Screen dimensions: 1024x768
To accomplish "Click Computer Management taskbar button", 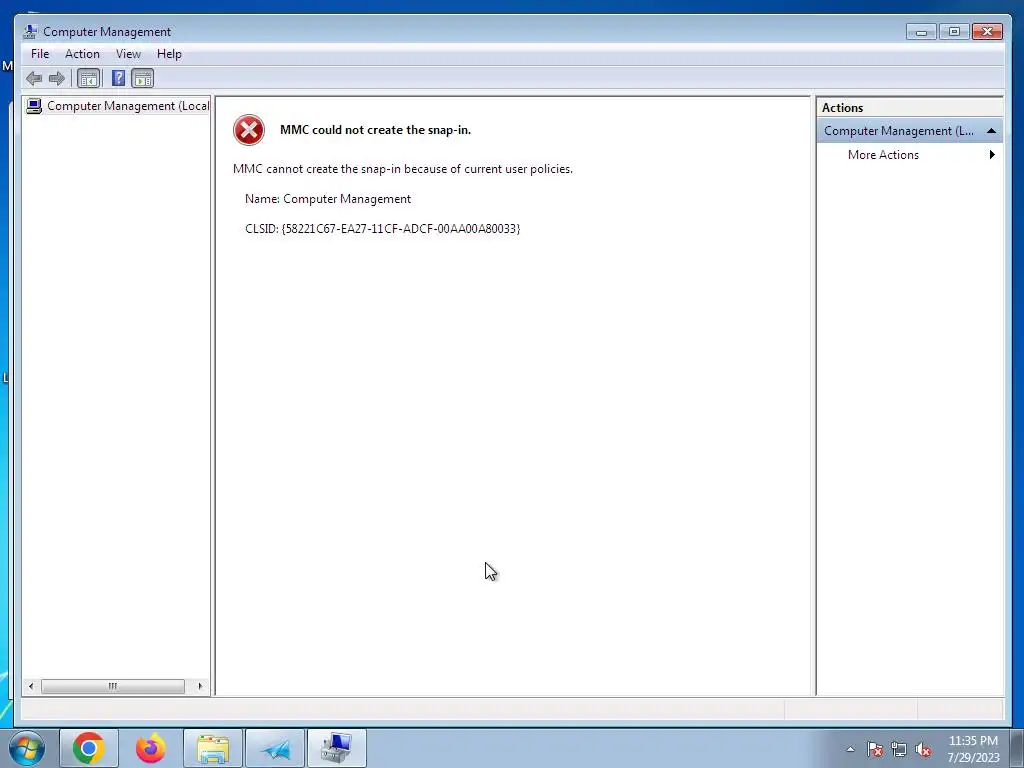I will 337,748.
